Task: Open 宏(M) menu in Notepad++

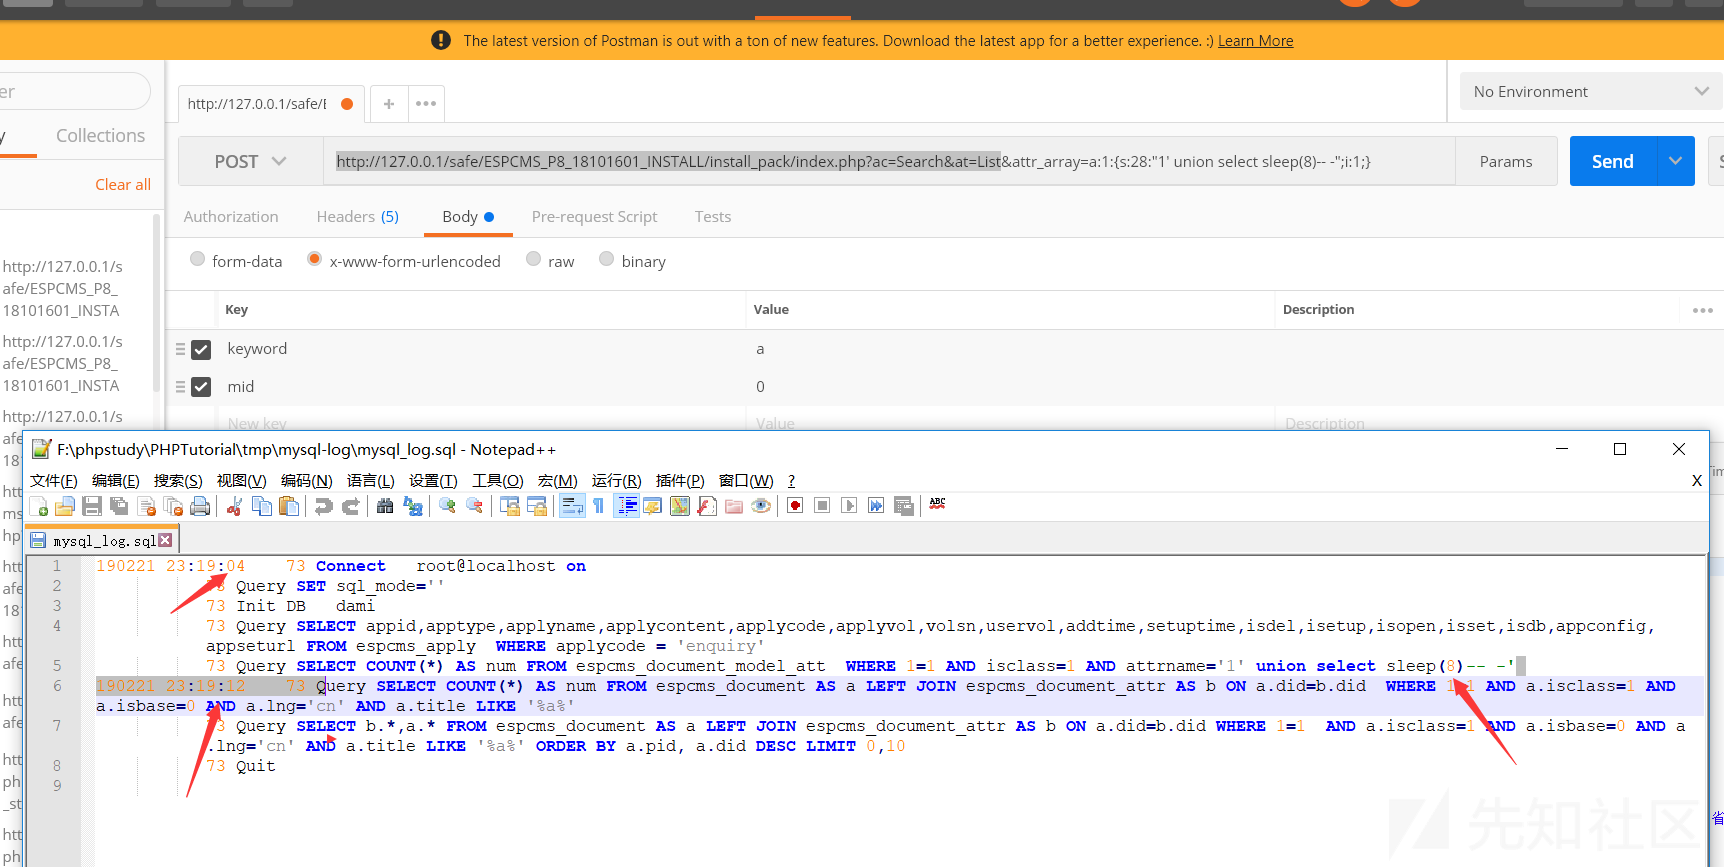Action: [x=558, y=481]
